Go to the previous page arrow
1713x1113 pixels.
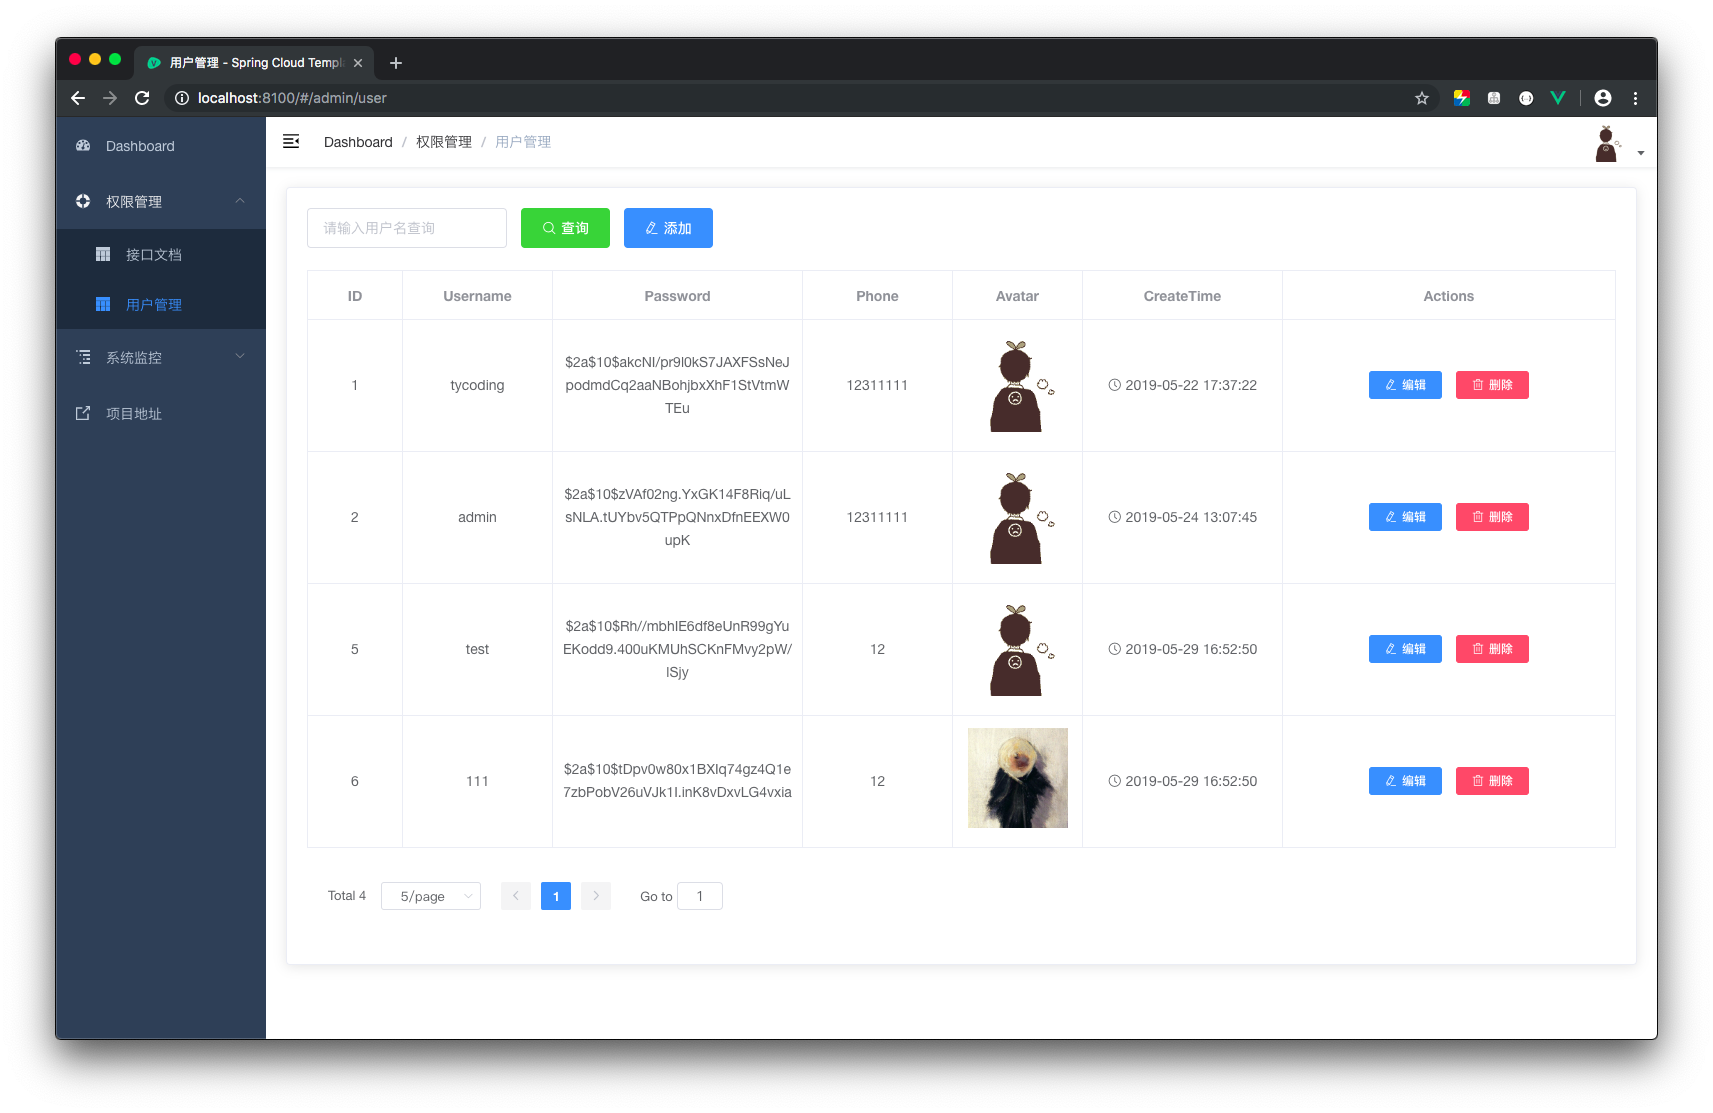pyautogui.click(x=516, y=896)
